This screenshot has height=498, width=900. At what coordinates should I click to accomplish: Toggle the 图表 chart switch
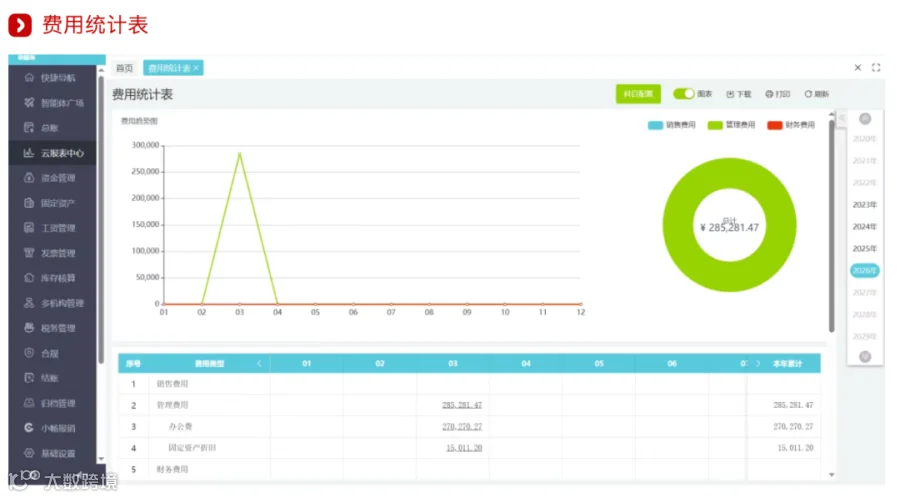tap(684, 94)
